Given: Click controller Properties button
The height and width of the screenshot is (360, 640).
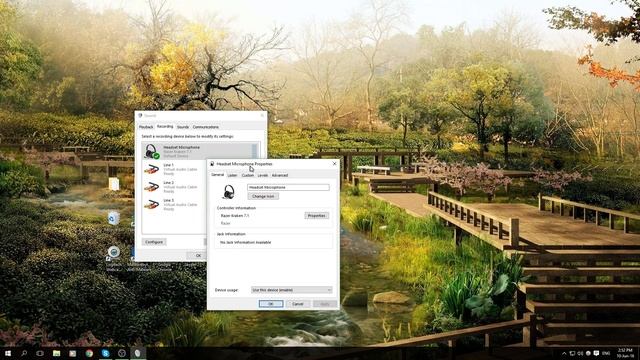Looking at the screenshot, I should click(316, 216).
